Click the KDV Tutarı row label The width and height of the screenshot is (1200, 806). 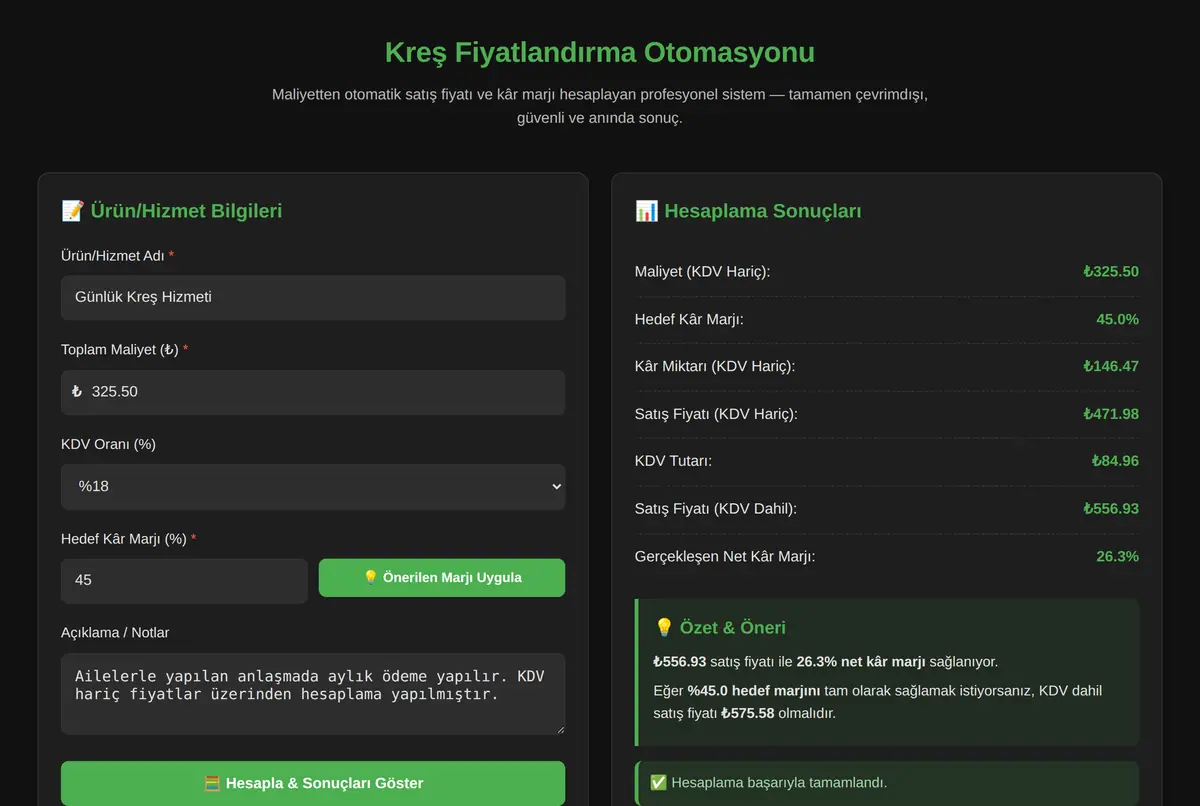[673, 461]
